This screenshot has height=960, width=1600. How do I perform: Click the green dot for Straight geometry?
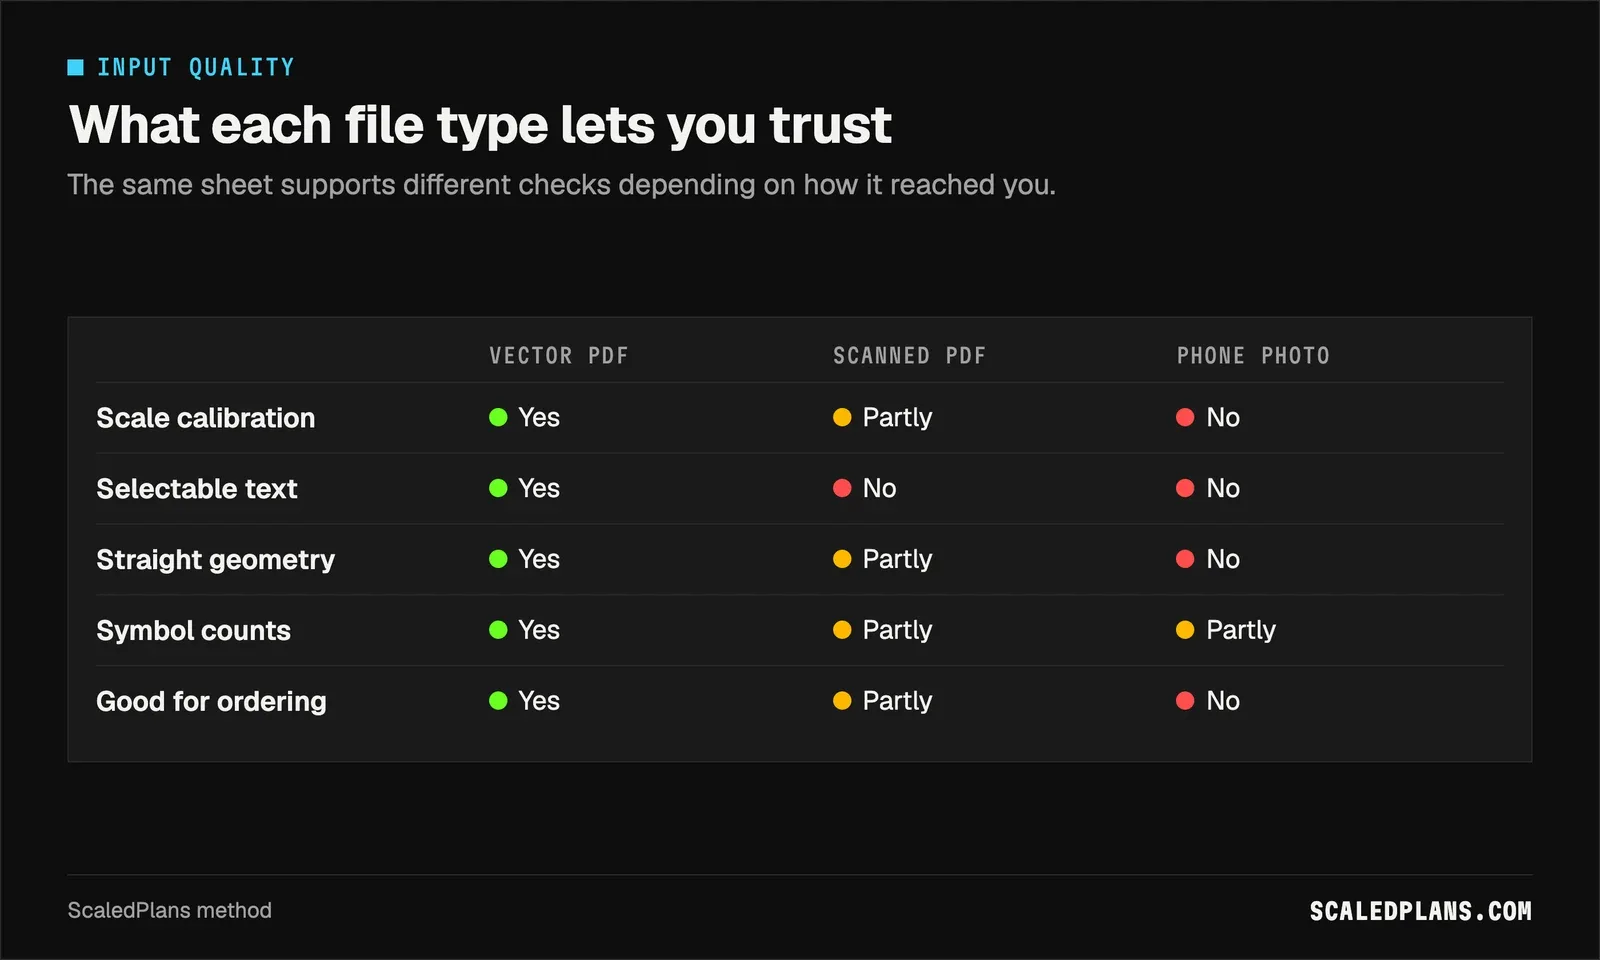click(498, 560)
